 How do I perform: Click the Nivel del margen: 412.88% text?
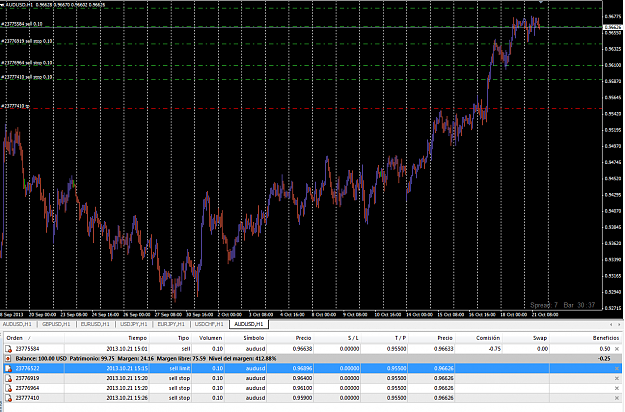tap(242, 359)
